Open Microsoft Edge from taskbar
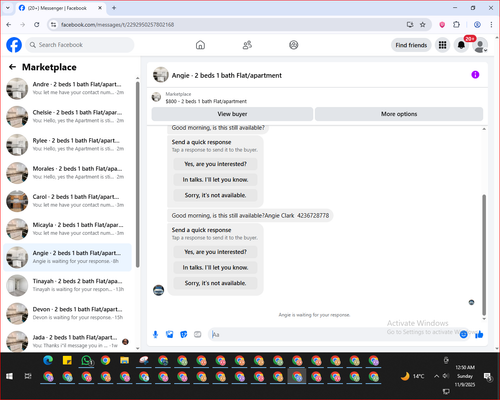The image size is (500, 400). click(48, 360)
